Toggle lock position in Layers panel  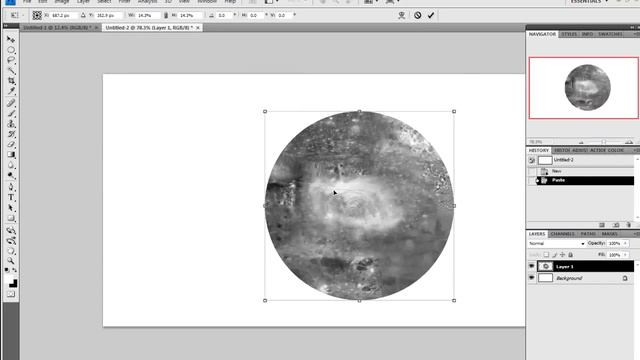562,255
